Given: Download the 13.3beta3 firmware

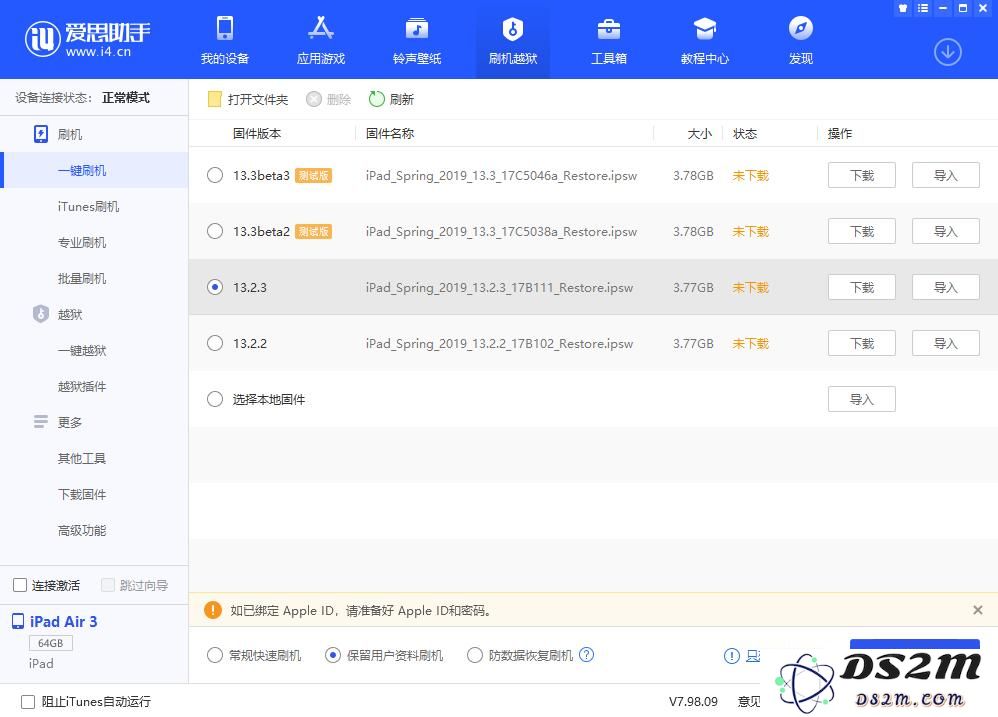Looking at the screenshot, I should point(862,175).
